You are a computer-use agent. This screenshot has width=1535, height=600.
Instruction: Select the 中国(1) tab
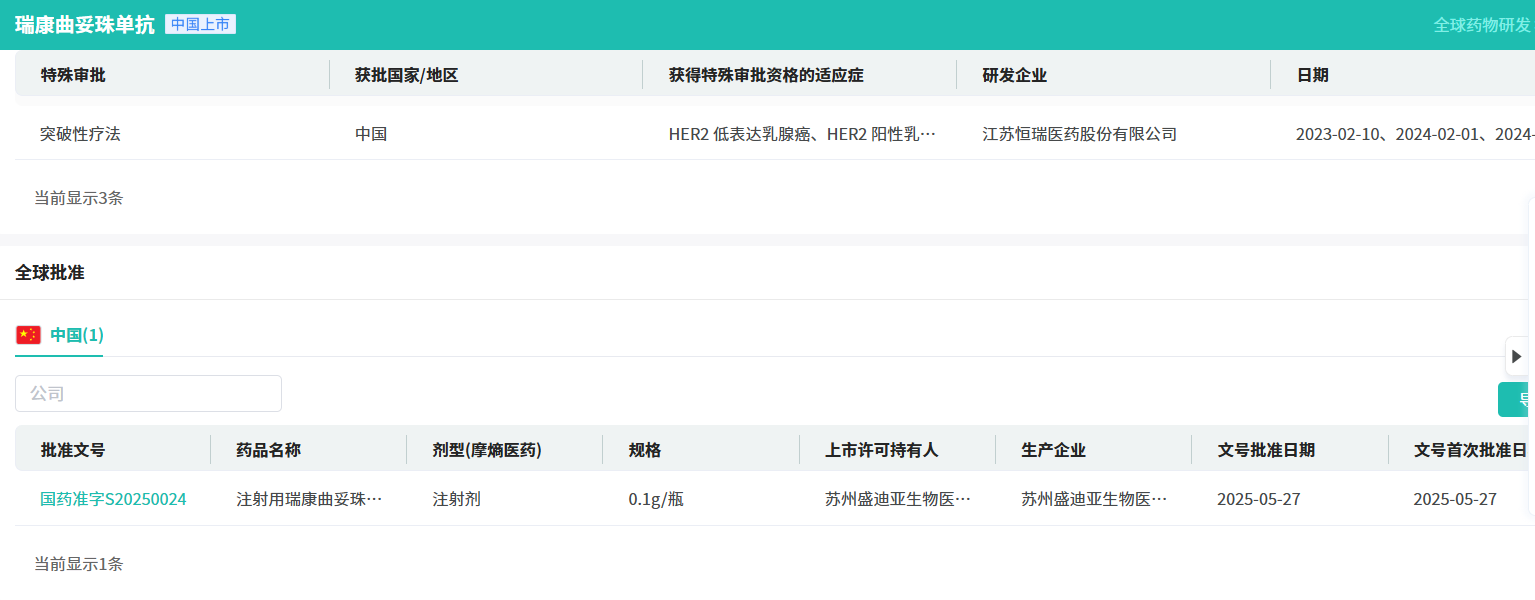(x=77, y=335)
